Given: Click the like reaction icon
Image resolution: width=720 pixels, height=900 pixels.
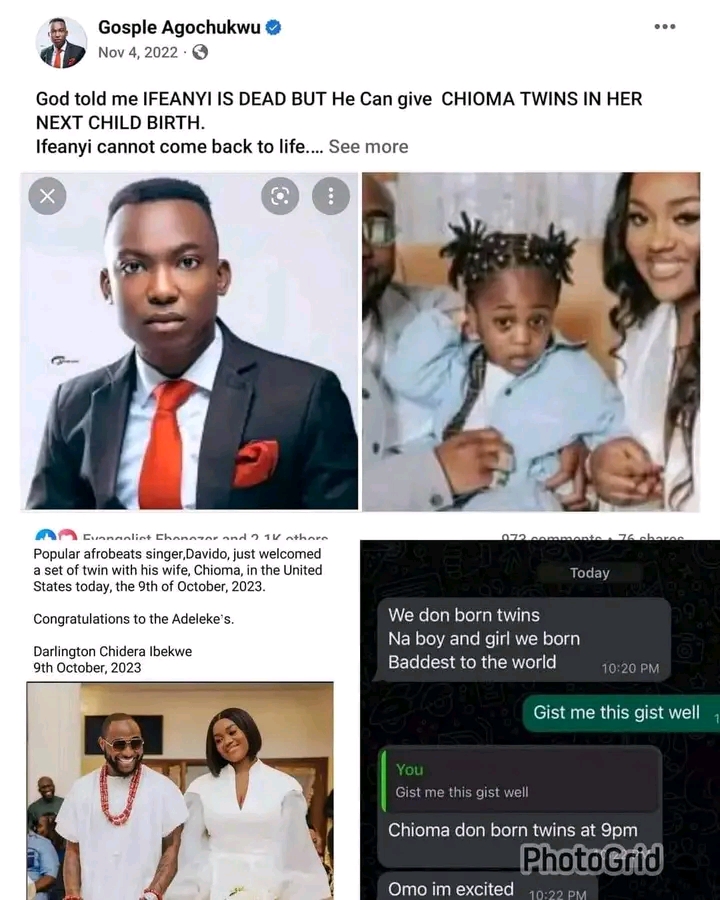Looking at the screenshot, I should (45, 536).
